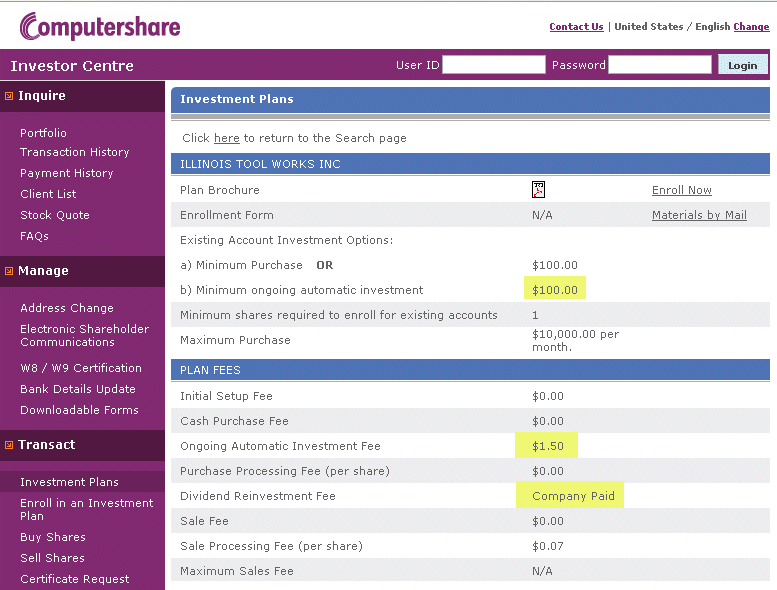Open Stock Quote
The height and width of the screenshot is (590, 777).
[55, 215]
